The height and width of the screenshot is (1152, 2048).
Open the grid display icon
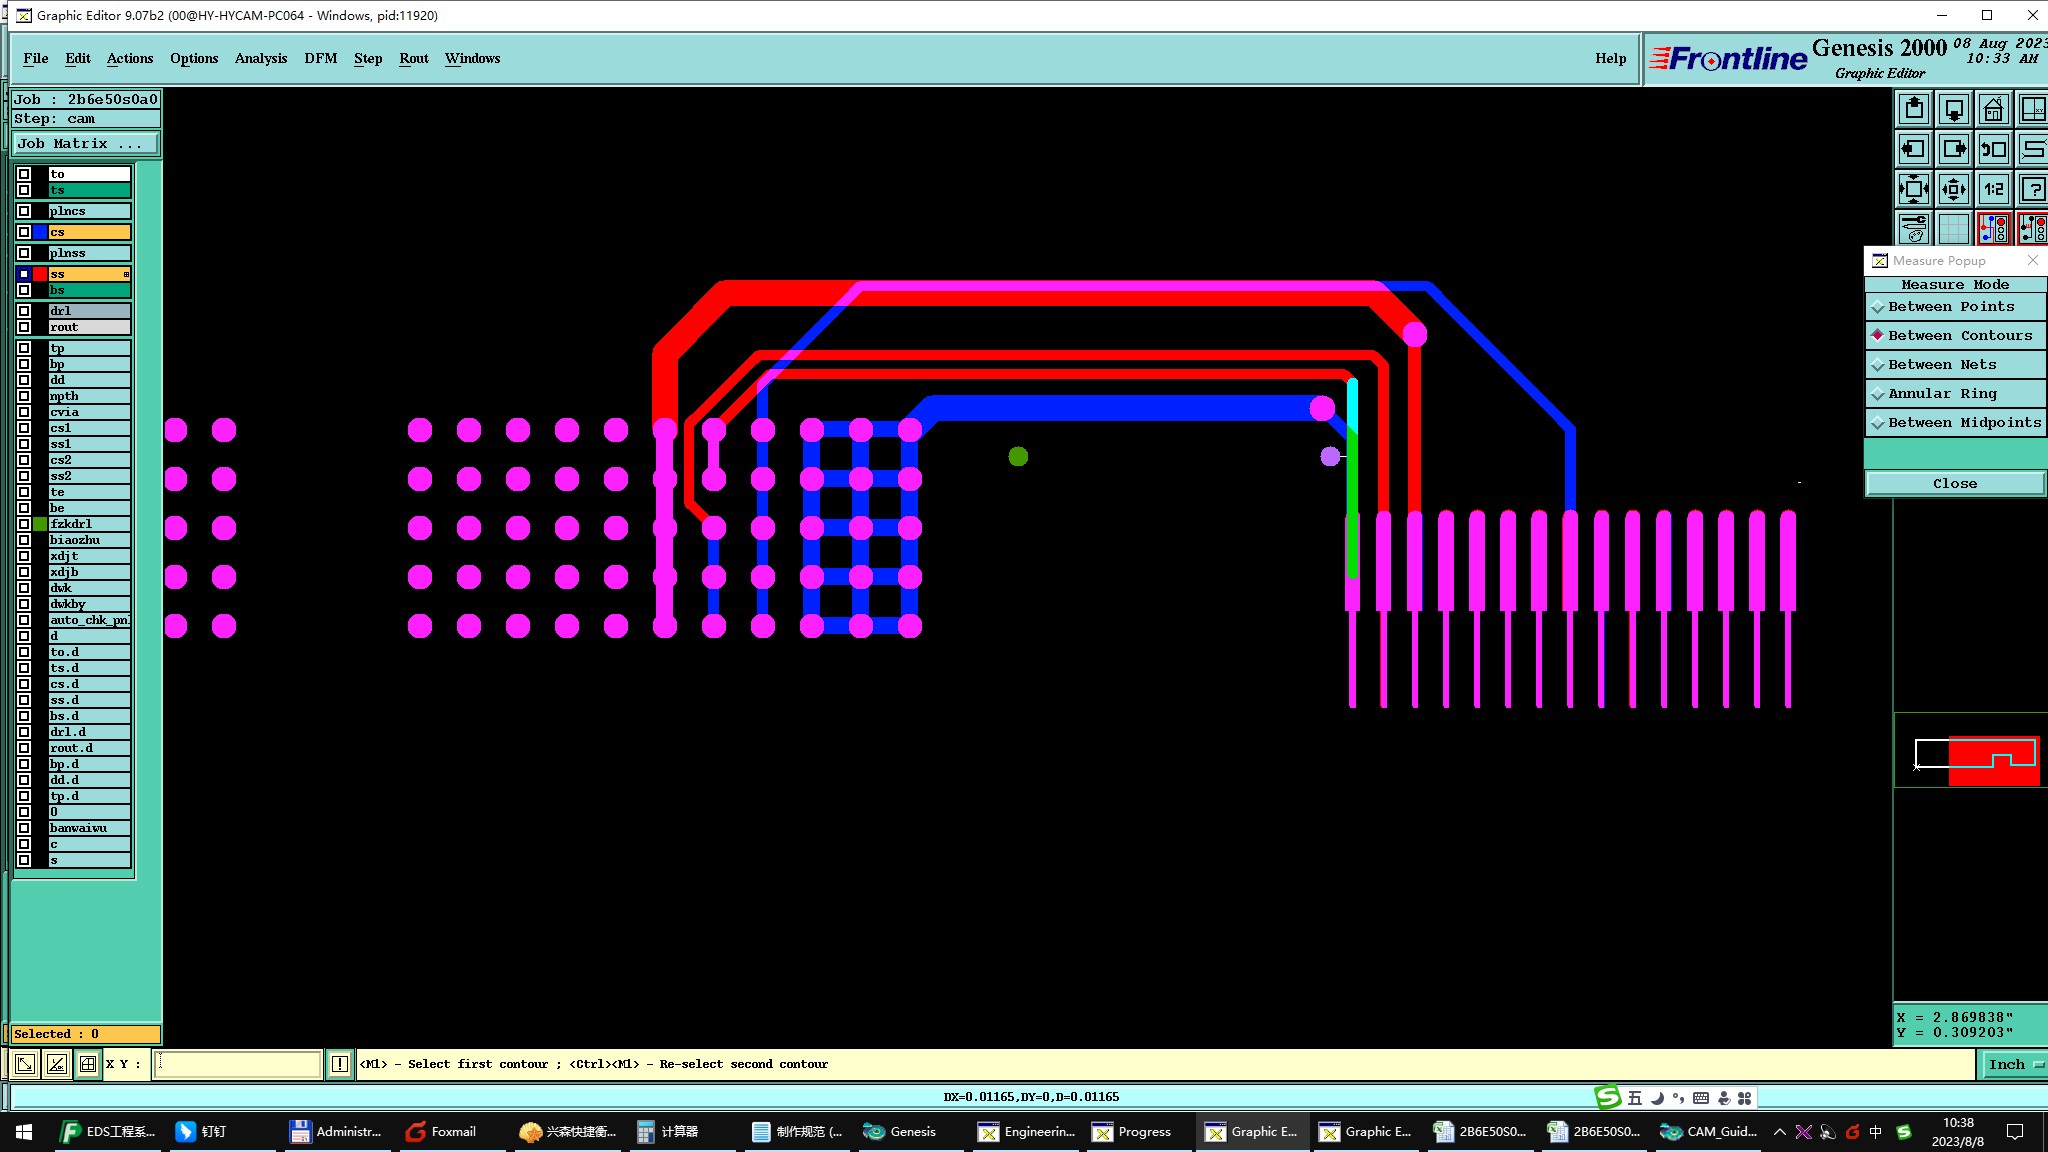point(1953,229)
